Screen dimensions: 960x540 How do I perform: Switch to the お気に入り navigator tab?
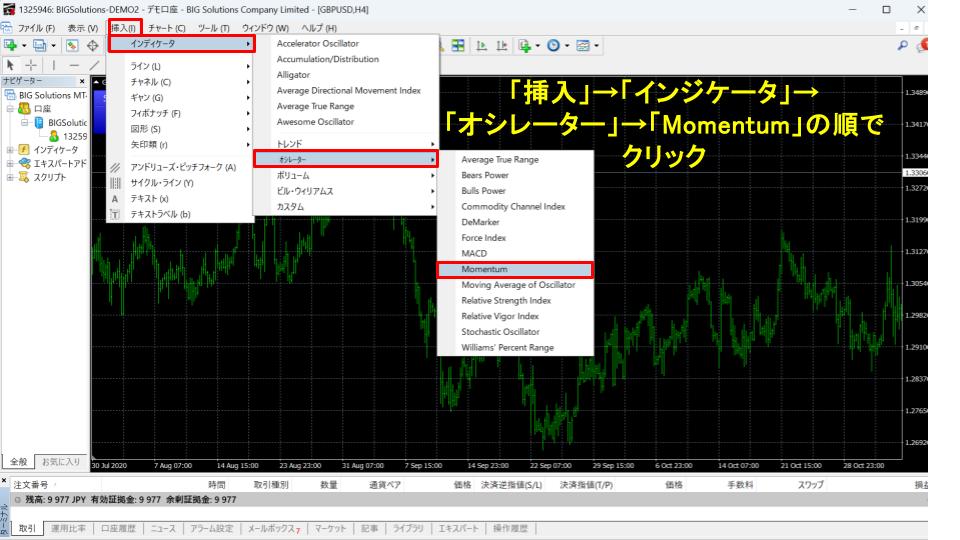(x=60, y=462)
